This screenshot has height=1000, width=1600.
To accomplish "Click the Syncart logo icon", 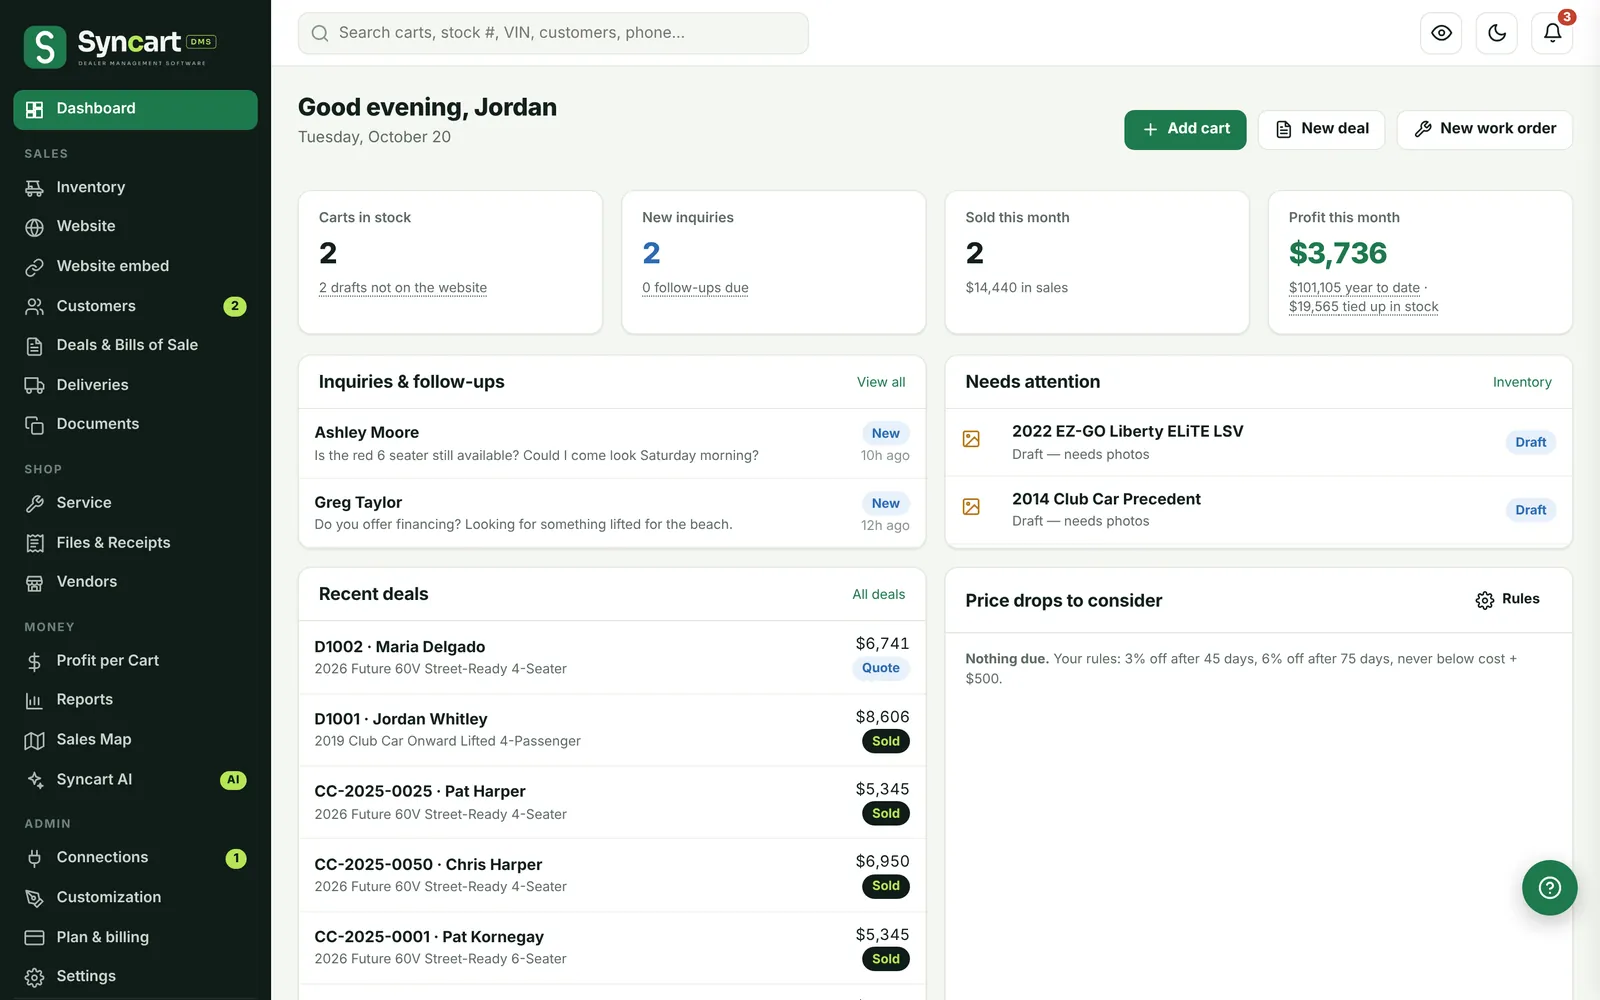I will point(45,47).
